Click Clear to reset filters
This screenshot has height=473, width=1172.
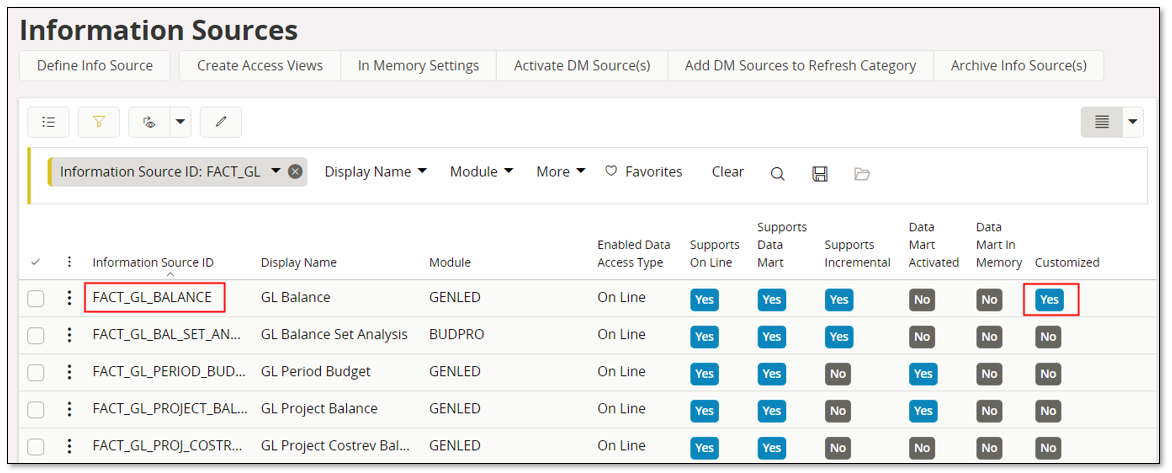[727, 172]
